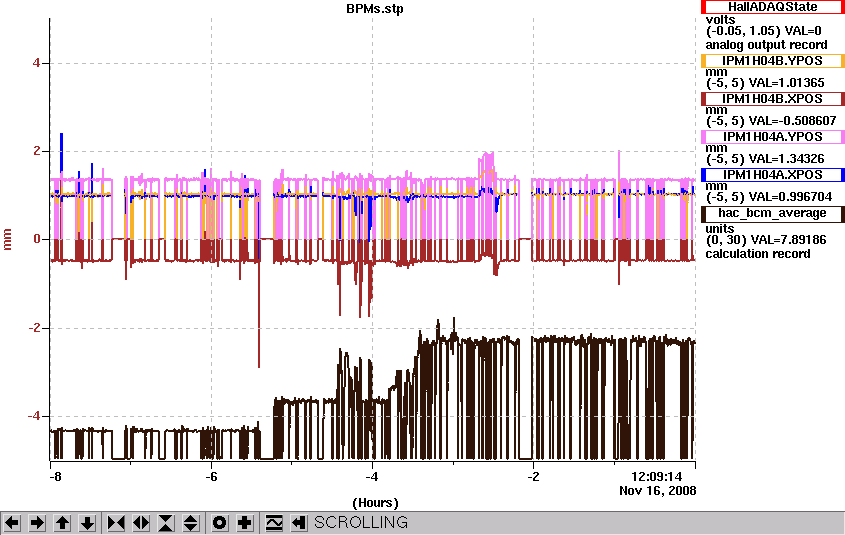Select the IPM1H04B.XPOS curve legend
Viewport: 845px width, 535px height.
point(772,99)
